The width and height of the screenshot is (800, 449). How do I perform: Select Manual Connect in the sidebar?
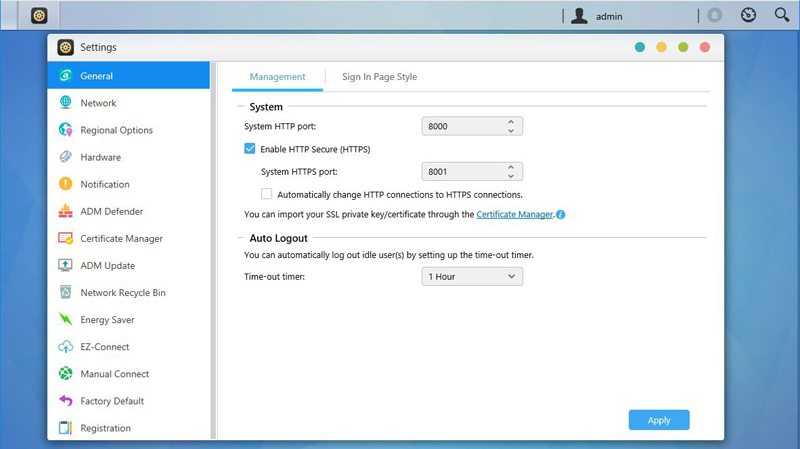[129, 373]
